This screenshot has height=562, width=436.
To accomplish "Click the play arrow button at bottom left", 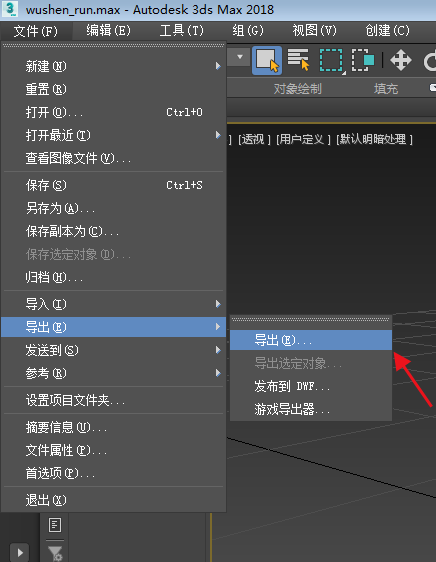I will pos(20,552).
